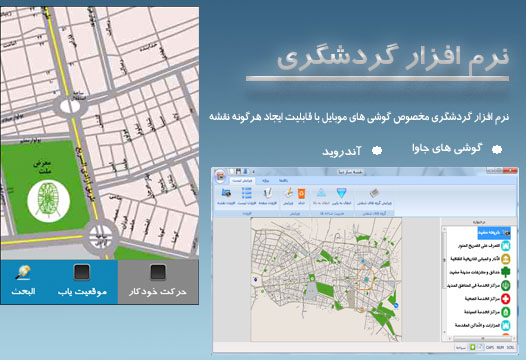The height and width of the screenshot is (360, 526).
Task: Toggle the حرکت خودکار square button
Action: (158, 272)
